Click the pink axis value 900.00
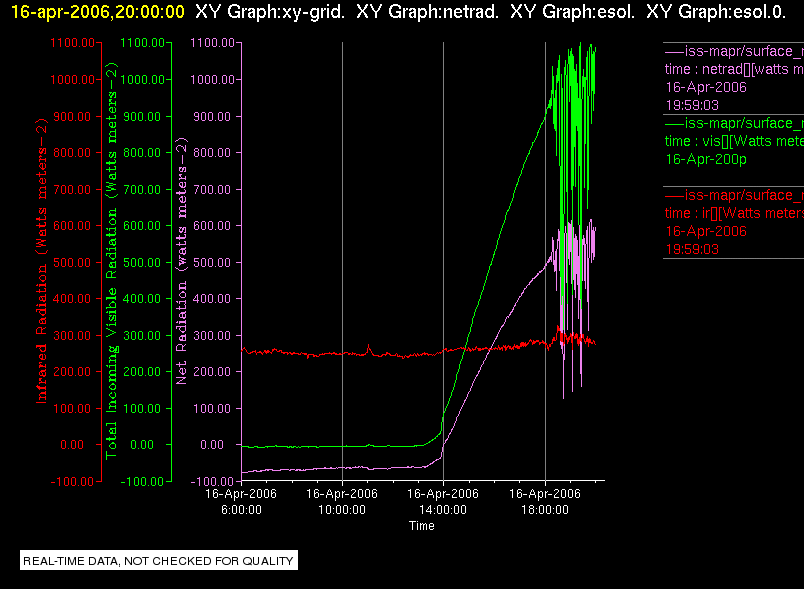The height and width of the screenshot is (589, 804). coord(212,117)
